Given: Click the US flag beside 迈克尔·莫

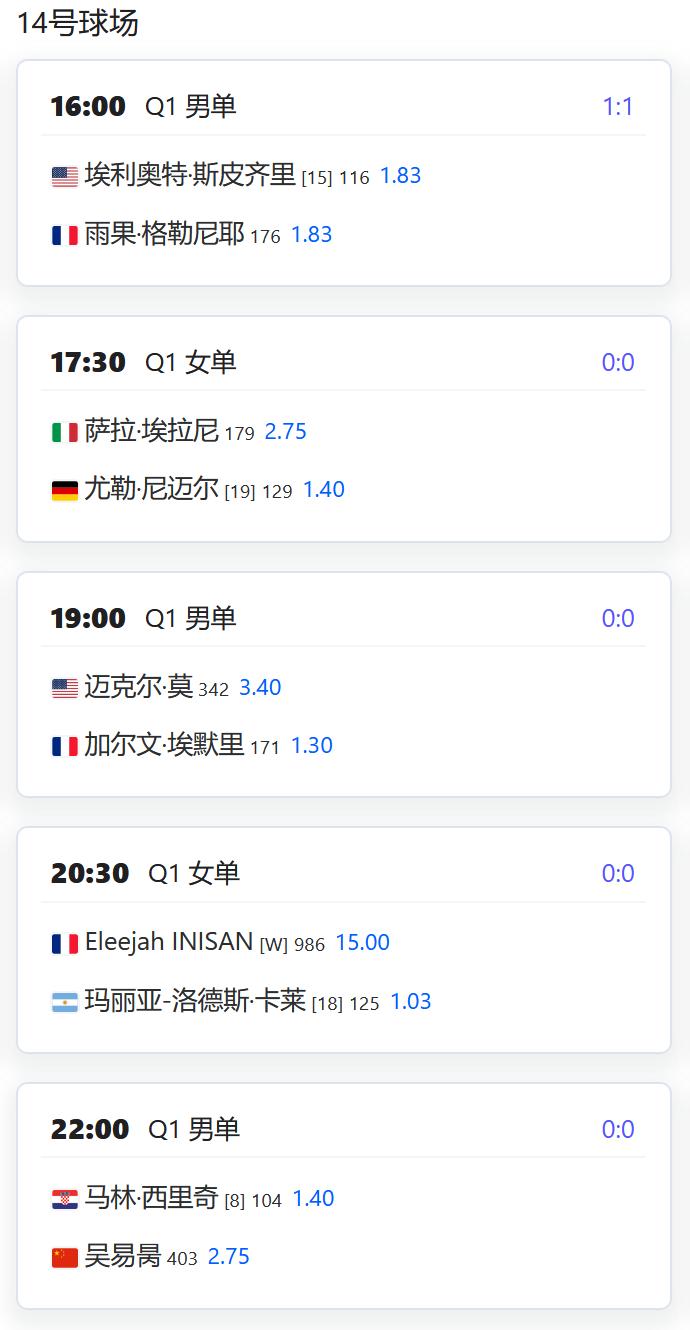Looking at the screenshot, I should [65, 689].
